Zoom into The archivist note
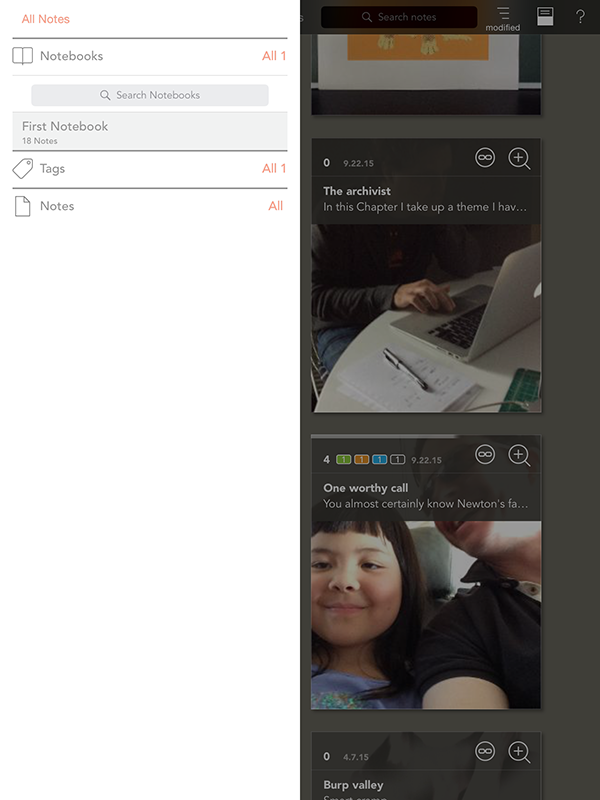The height and width of the screenshot is (800, 600). pos(519,158)
